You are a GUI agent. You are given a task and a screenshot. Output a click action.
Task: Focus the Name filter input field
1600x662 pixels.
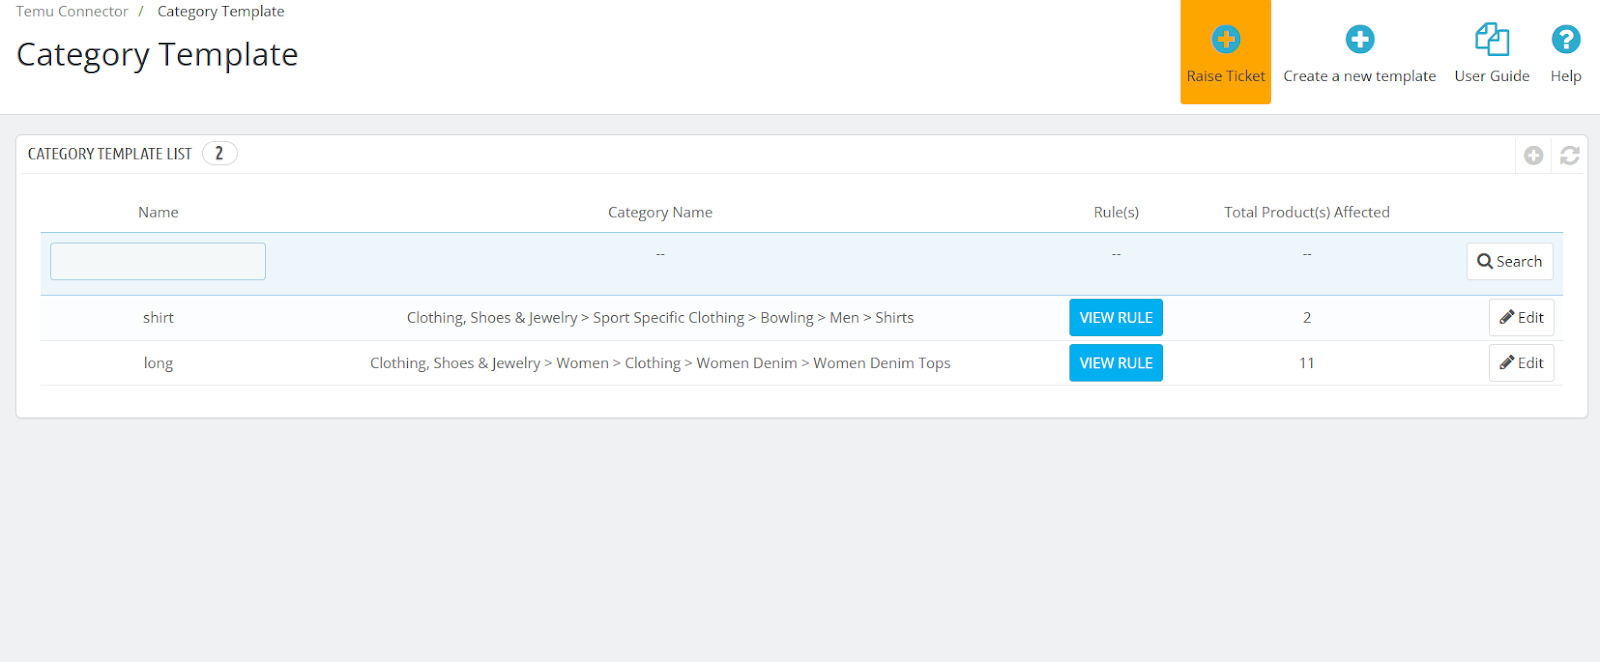pos(158,262)
